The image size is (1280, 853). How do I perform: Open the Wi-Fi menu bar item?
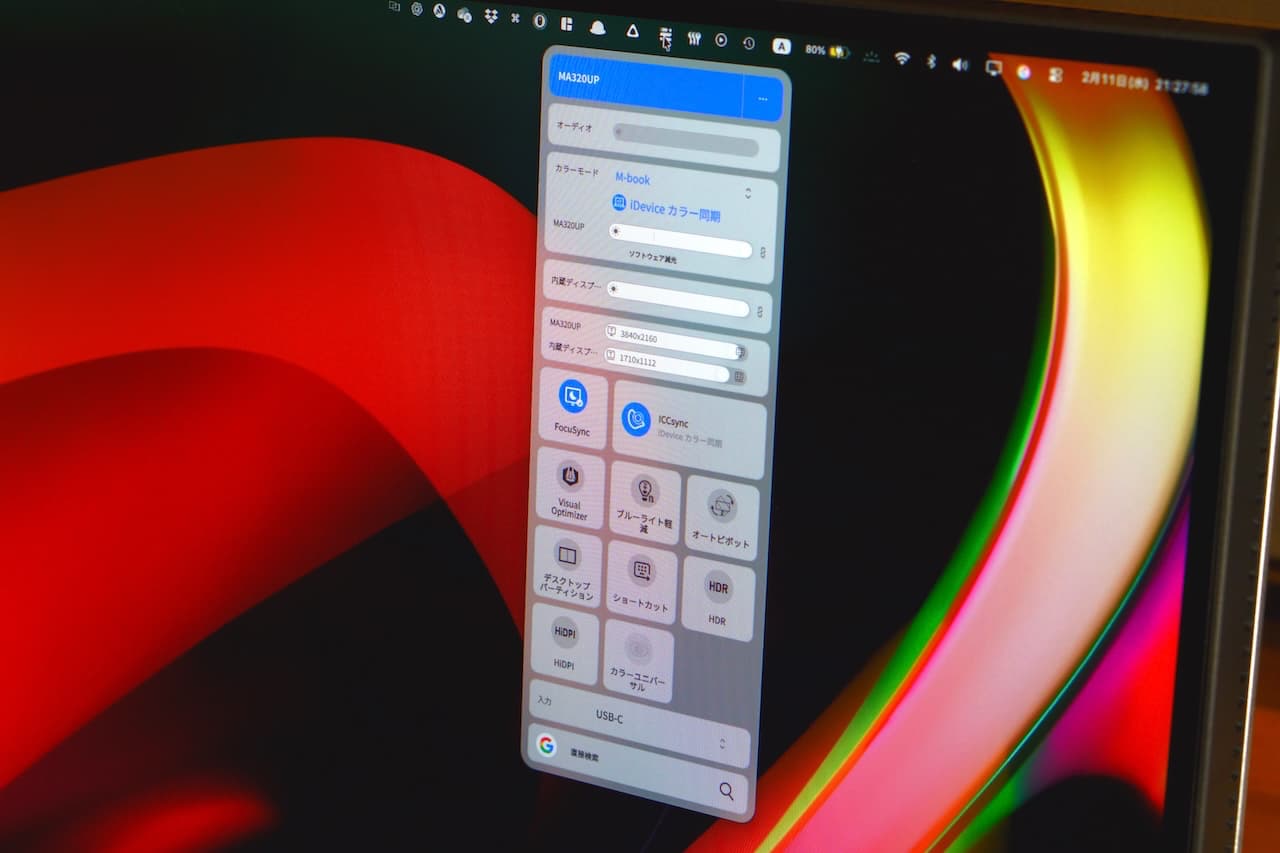901,59
